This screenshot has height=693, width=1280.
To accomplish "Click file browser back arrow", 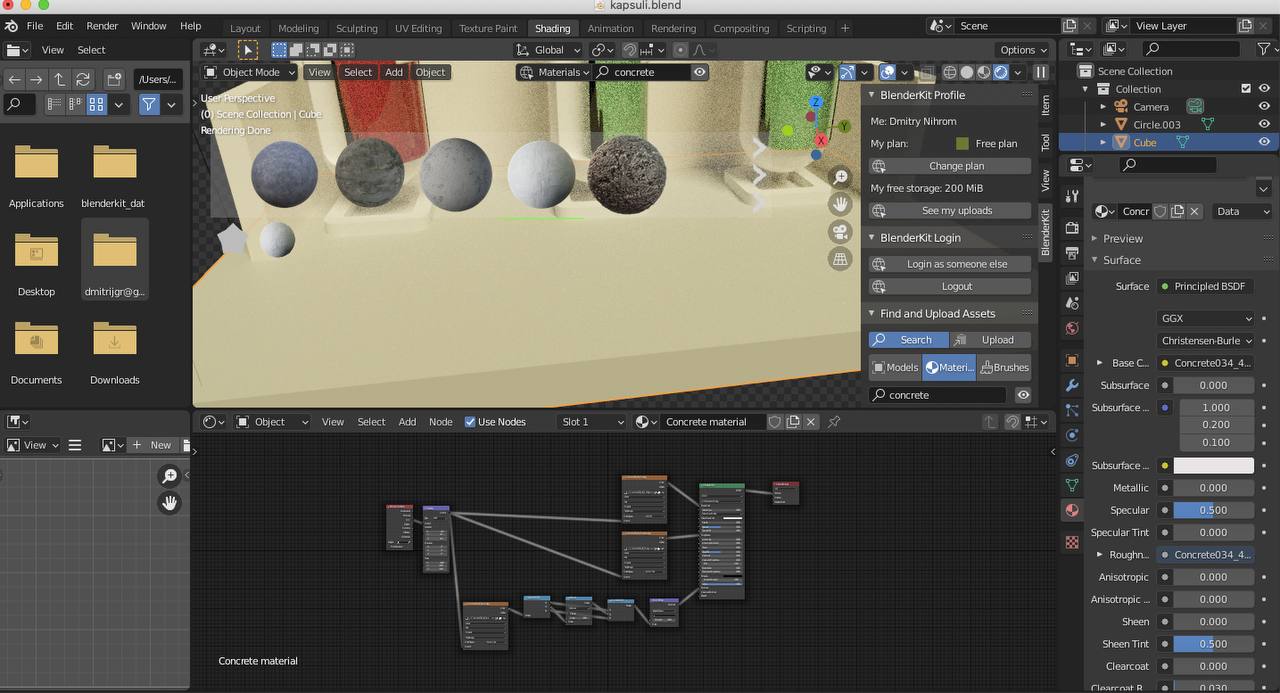I will coord(14,79).
